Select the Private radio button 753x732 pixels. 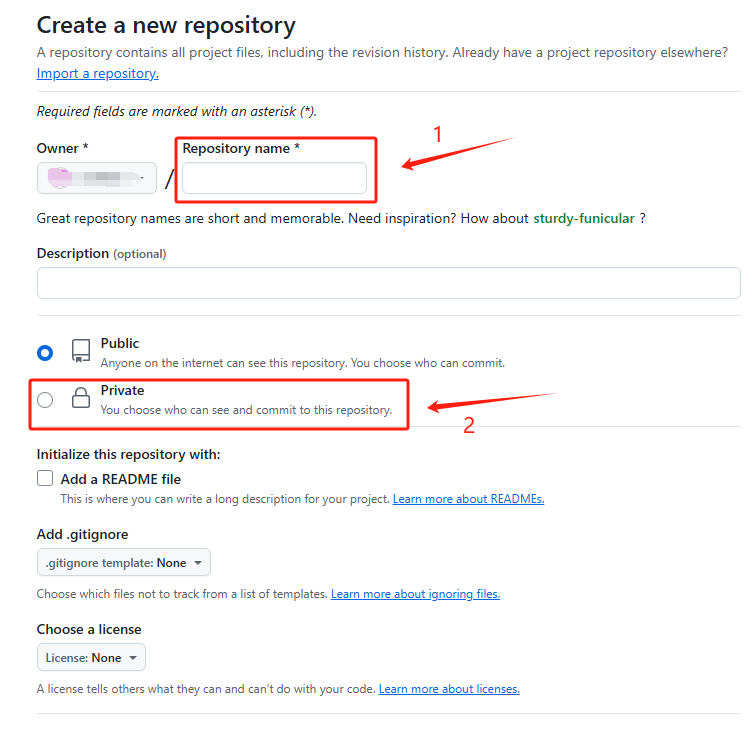pyautogui.click(x=45, y=400)
